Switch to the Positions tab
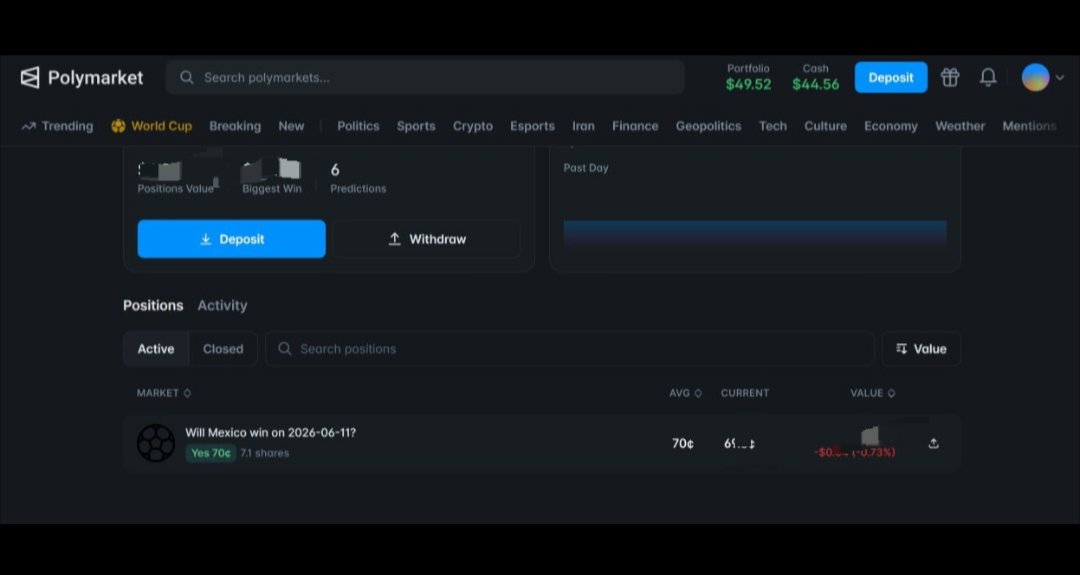This screenshot has height=575, width=1080. pos(153,305)
